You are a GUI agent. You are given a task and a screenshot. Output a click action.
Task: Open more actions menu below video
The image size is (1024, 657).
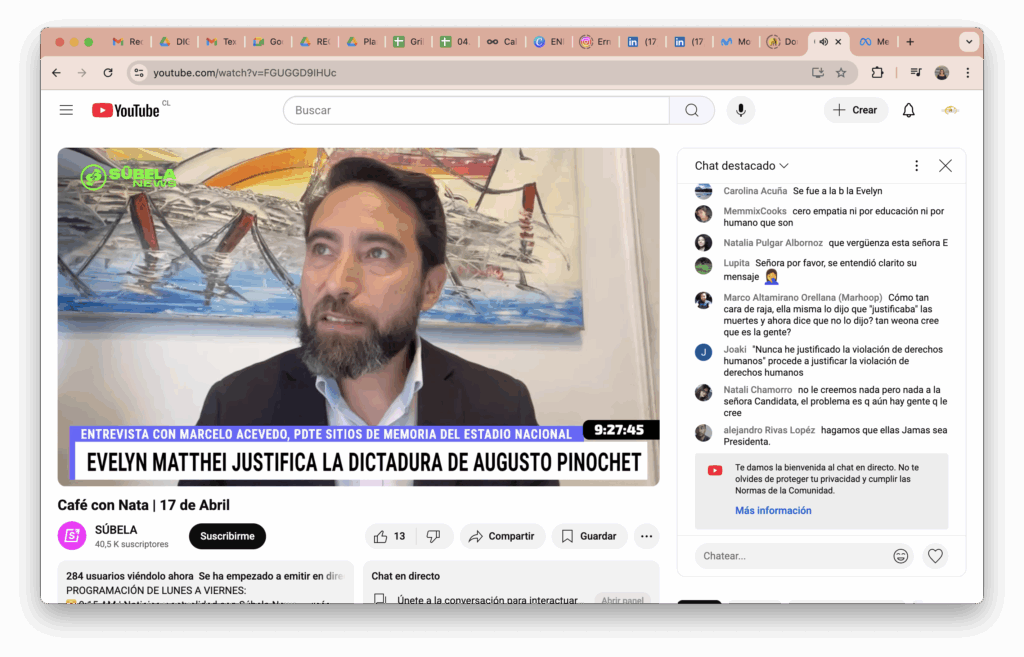(647, 536)
